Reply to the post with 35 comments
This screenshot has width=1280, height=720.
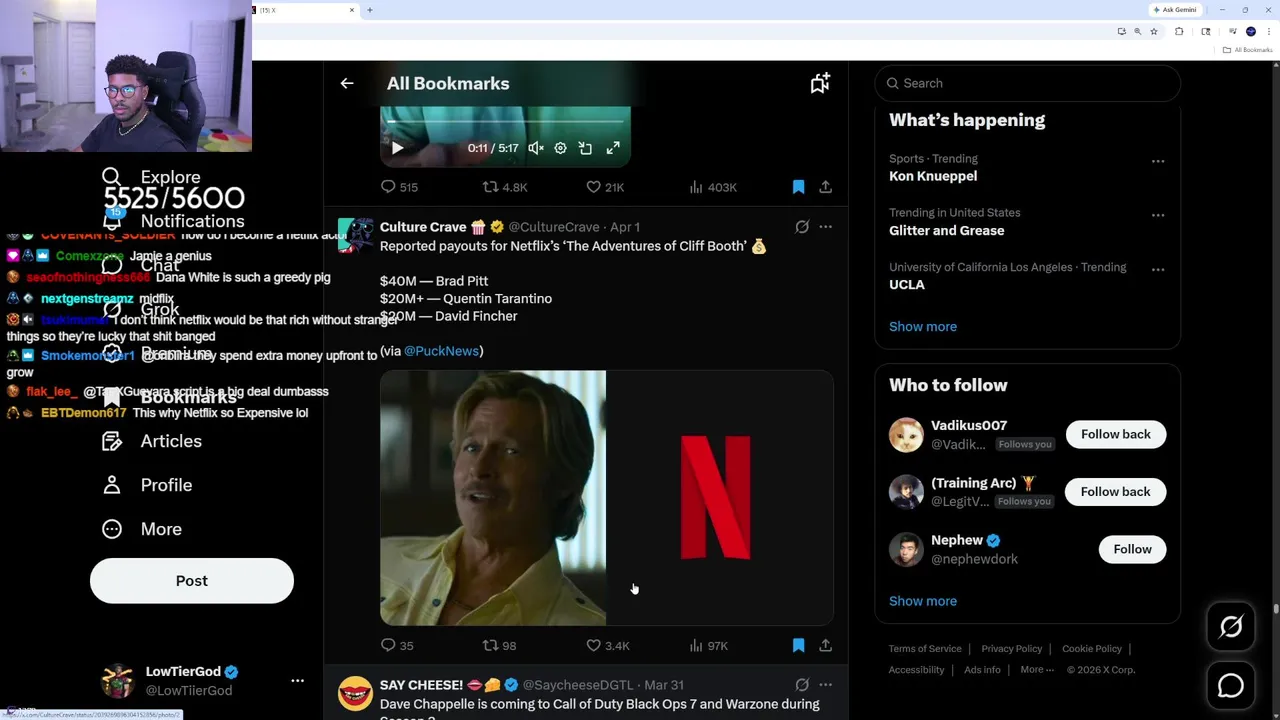tap(397, 646)
